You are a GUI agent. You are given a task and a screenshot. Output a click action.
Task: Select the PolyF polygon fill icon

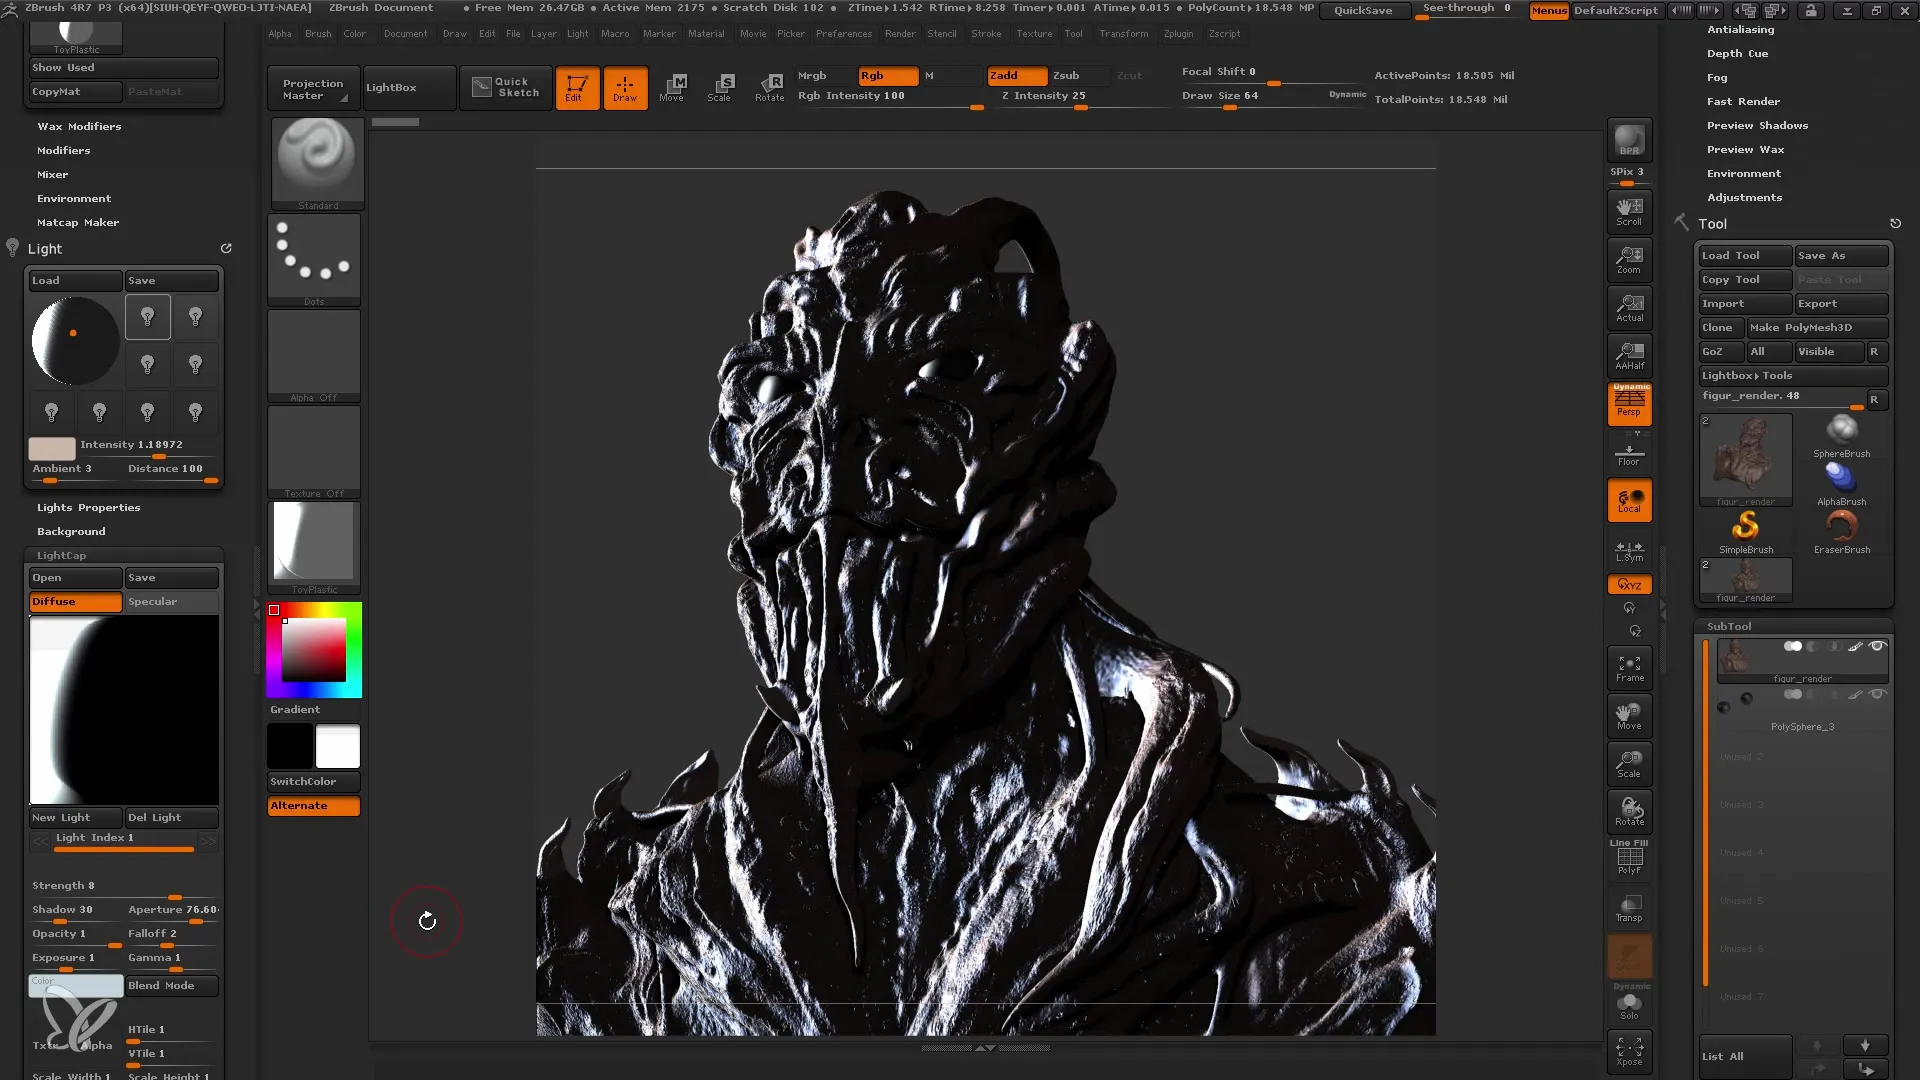(1629, 858)
